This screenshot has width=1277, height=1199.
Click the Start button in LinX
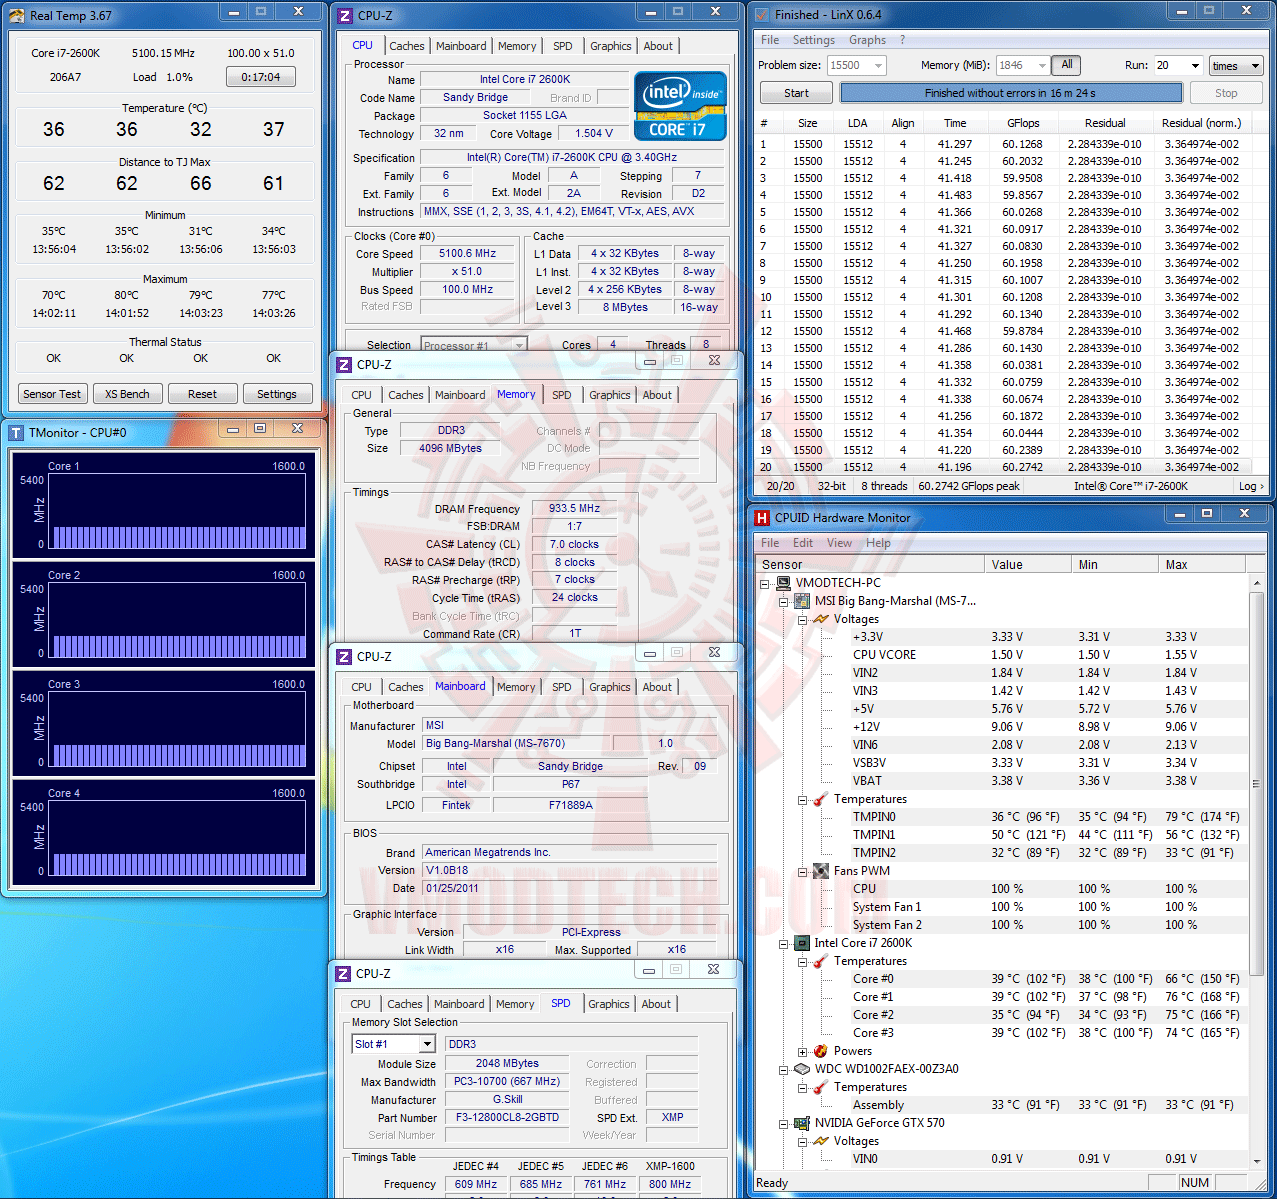(x=796, y=93)
